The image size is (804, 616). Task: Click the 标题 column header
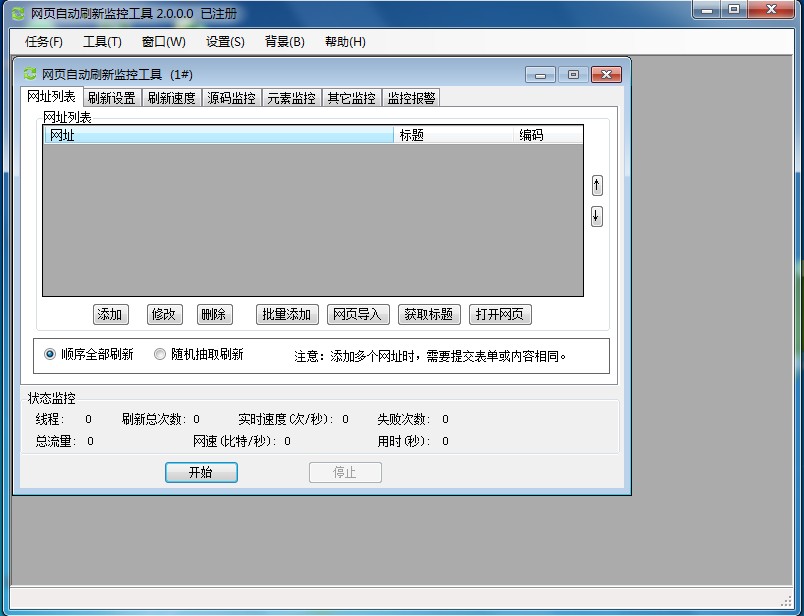click(453, 135)
